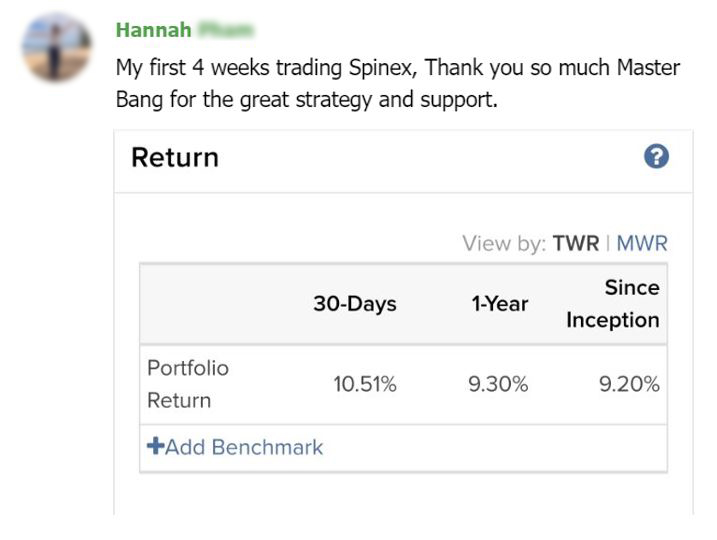Viewport: 717px width, 540px height.
Task: Click the Since Inception column header
Action: click(613, 304)
